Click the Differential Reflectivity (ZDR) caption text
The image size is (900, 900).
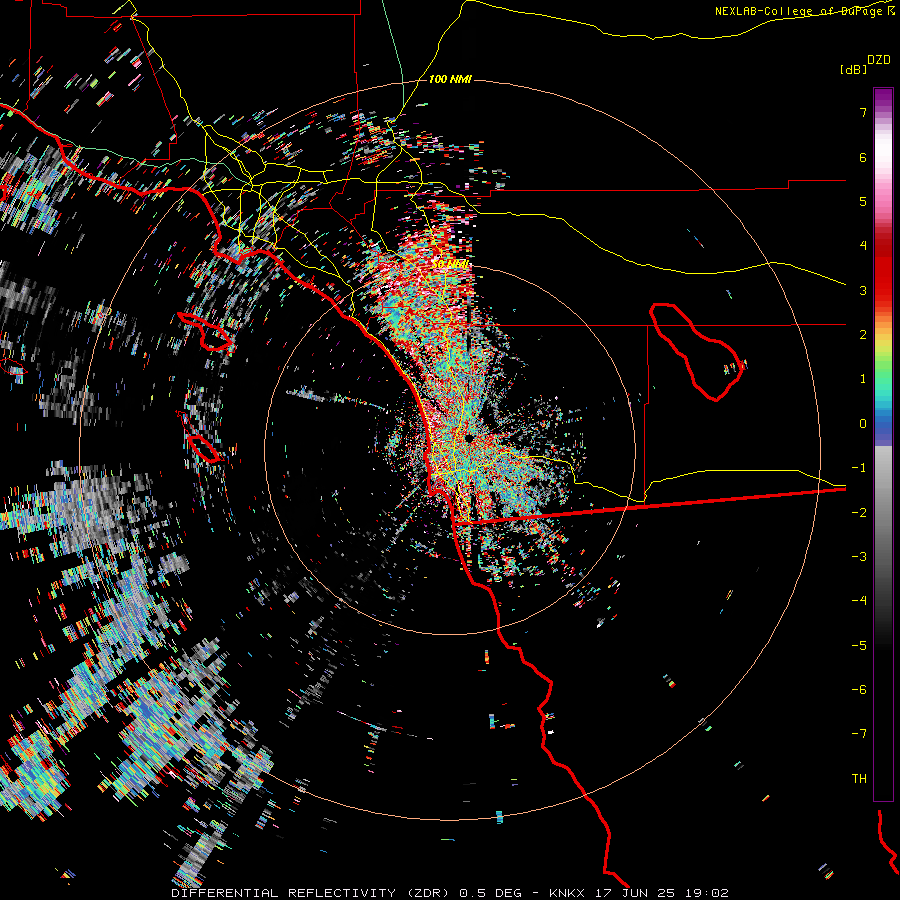[x=312, y=893]
